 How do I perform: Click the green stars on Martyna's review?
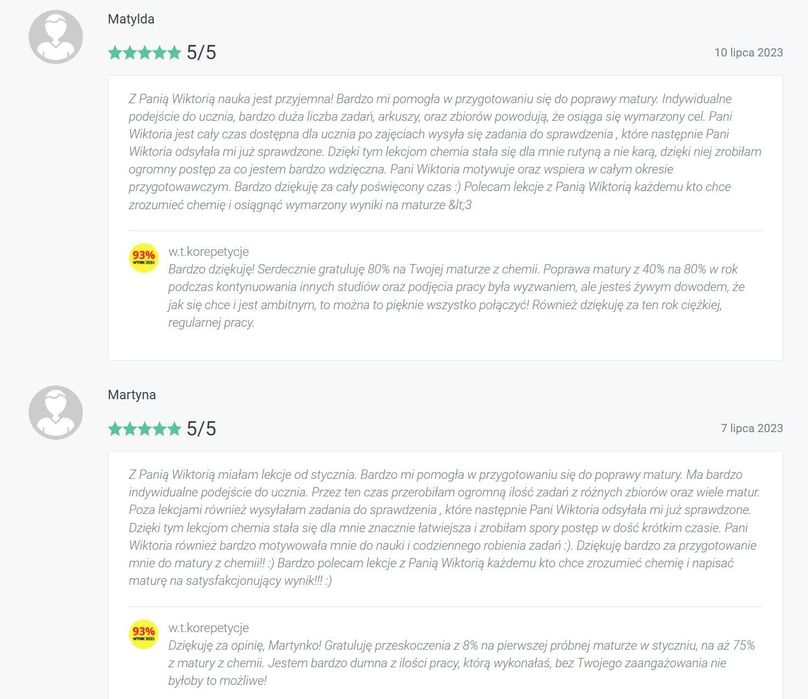click(x=144, y=429)
